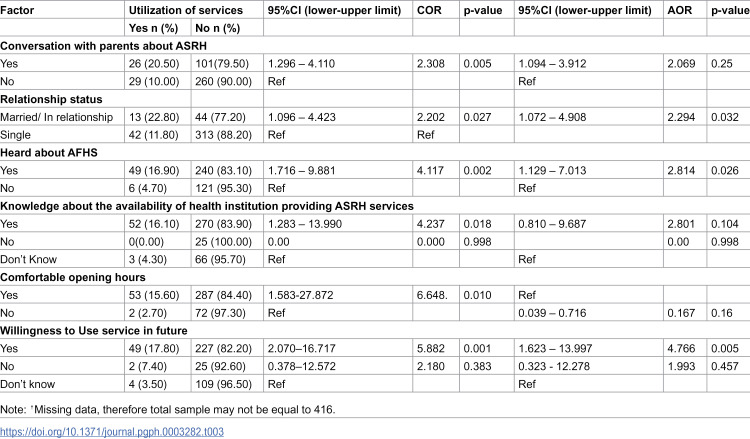Click the Married/ In relationship cell
Viewport: 750px width, 439px height.
[x=56, y=117]
